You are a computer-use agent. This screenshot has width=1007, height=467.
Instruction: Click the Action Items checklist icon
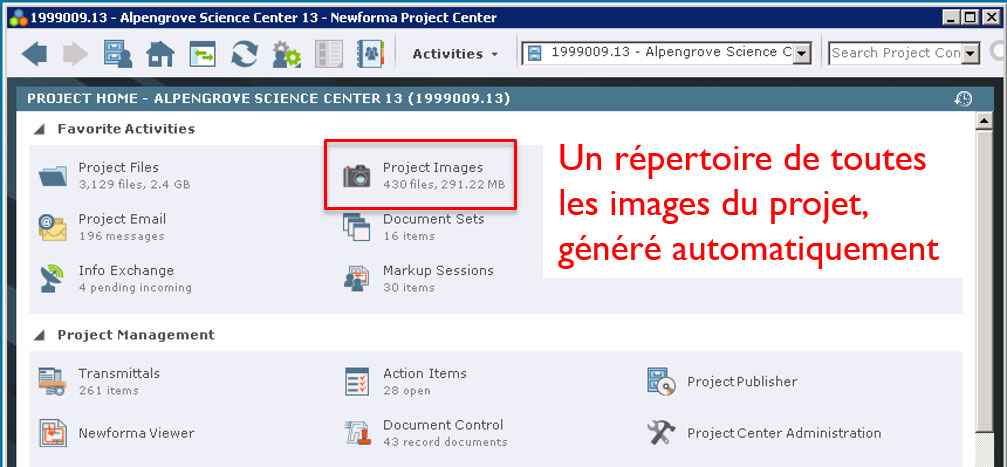(356, 381)
